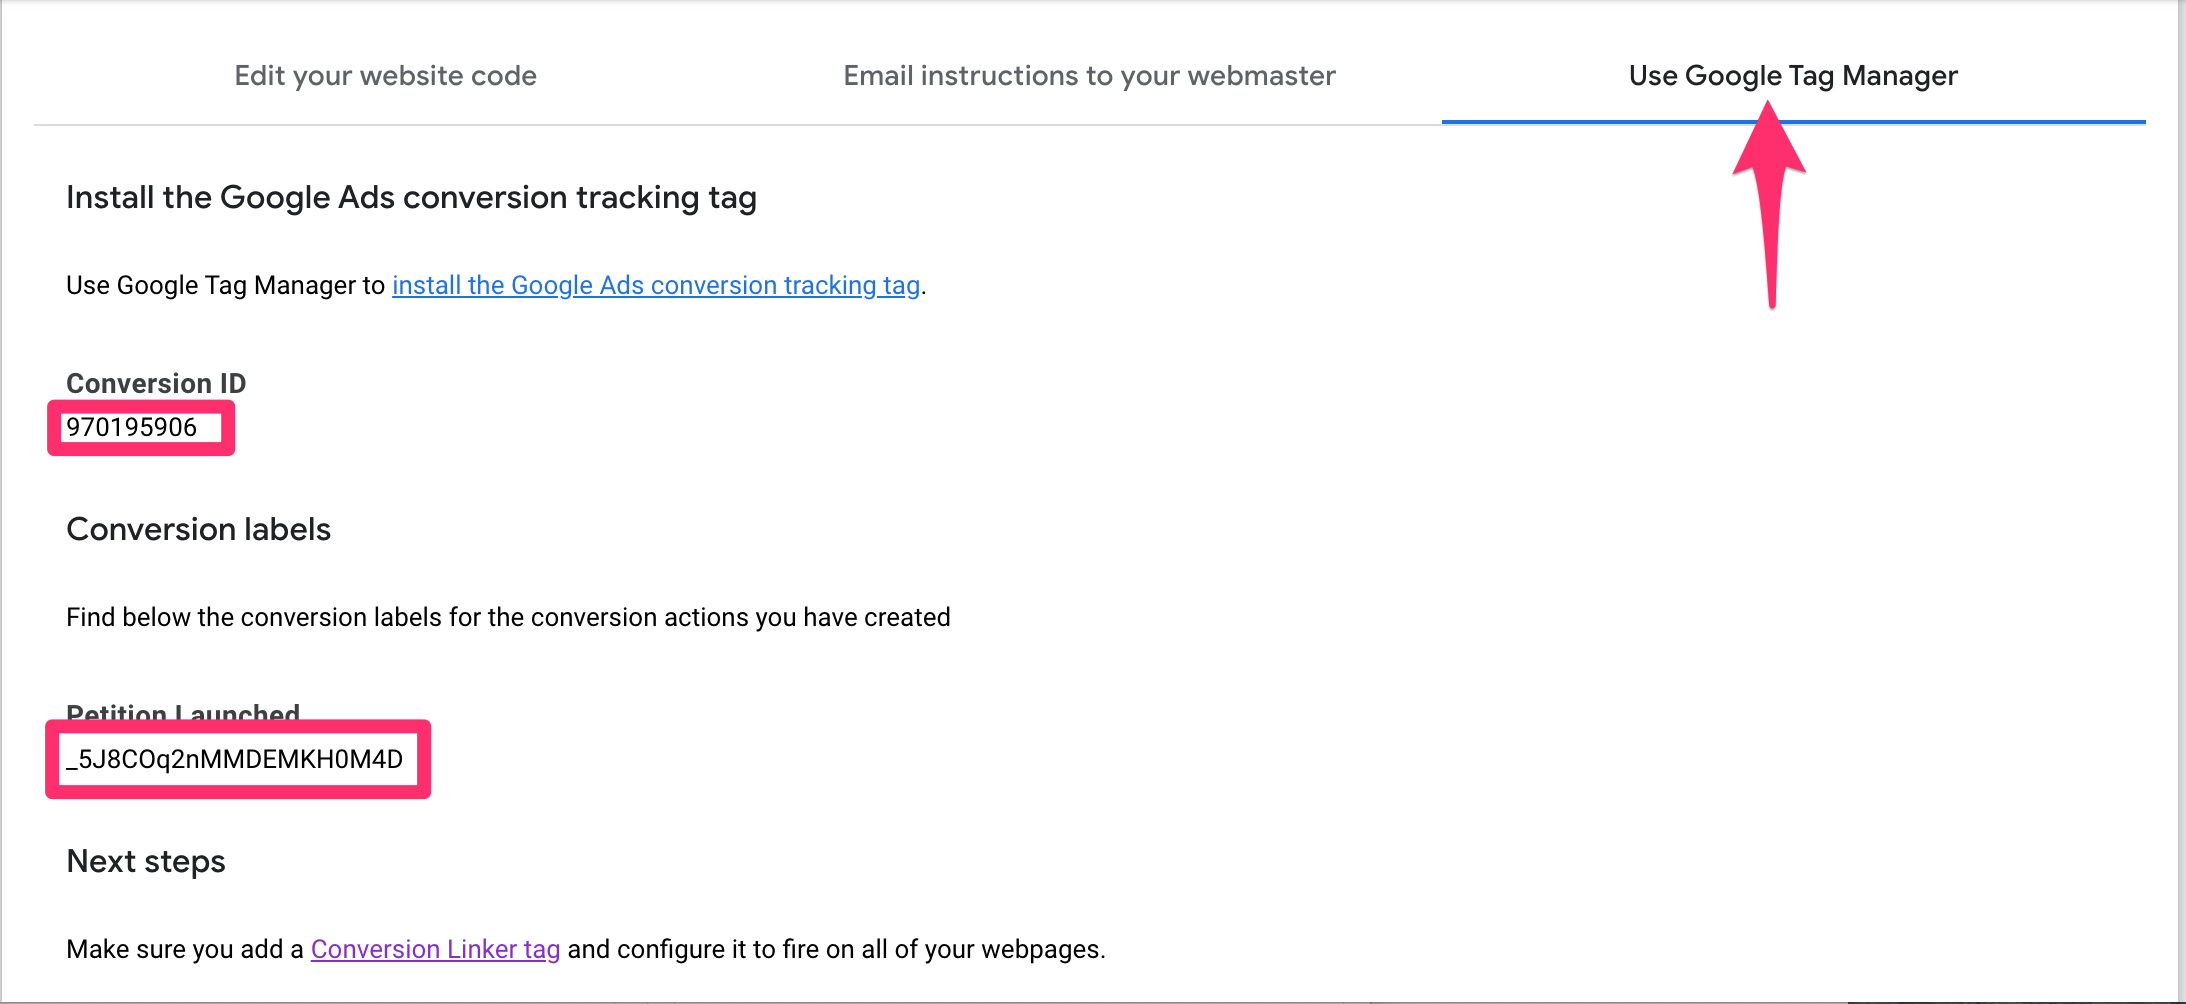Click the Conversion ID field label

[x=156, y=383]
